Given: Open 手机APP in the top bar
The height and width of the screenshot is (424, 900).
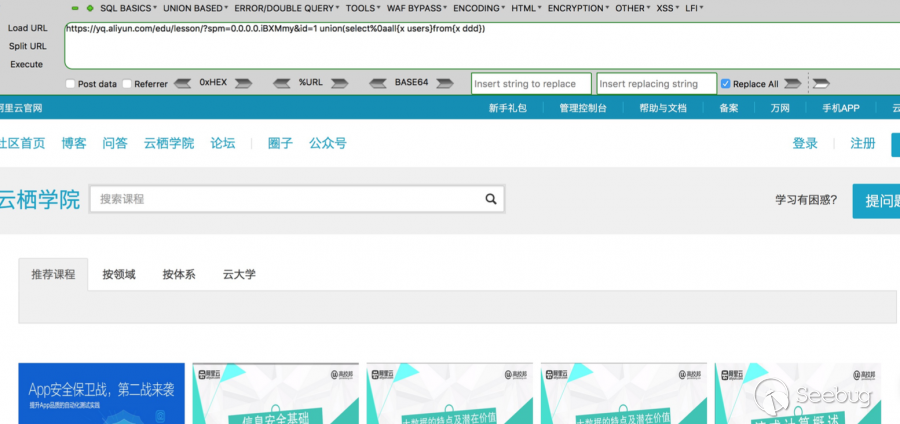Looking at the screenshot, I should click(841, 108).
